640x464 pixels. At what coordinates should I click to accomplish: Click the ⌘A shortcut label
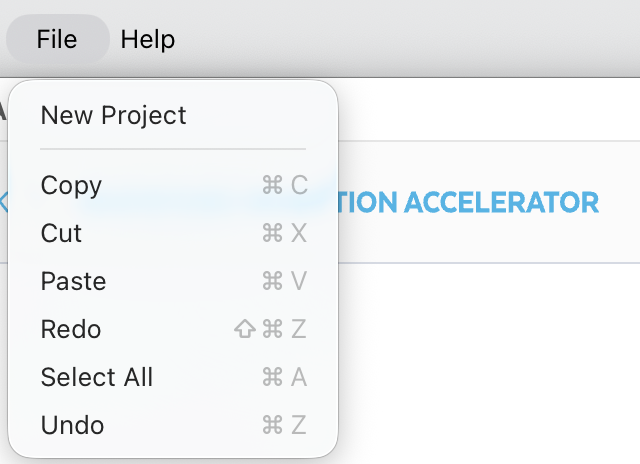(x=284, y=377)
